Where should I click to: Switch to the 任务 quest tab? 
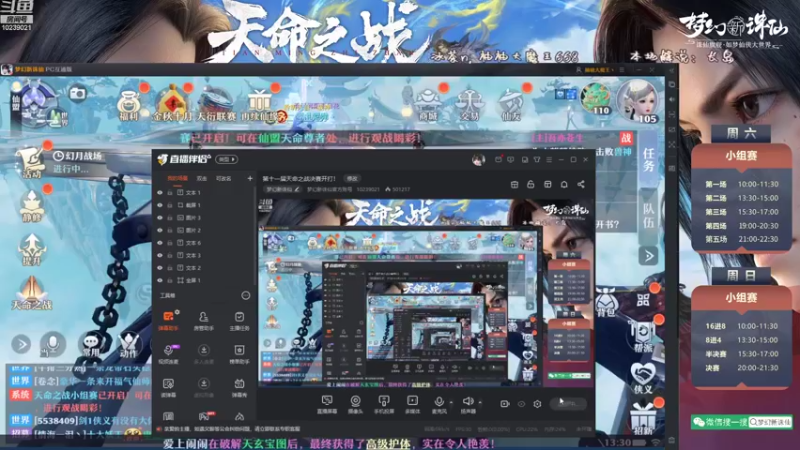coord(648,160)
